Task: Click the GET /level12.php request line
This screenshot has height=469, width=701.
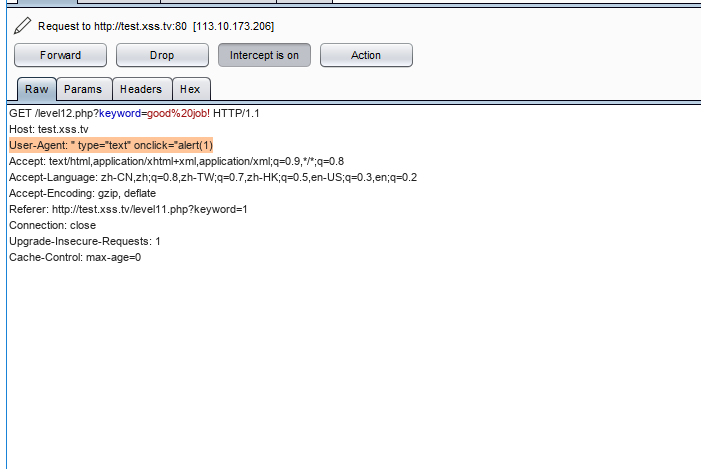Action: click(x=134, y=113)
